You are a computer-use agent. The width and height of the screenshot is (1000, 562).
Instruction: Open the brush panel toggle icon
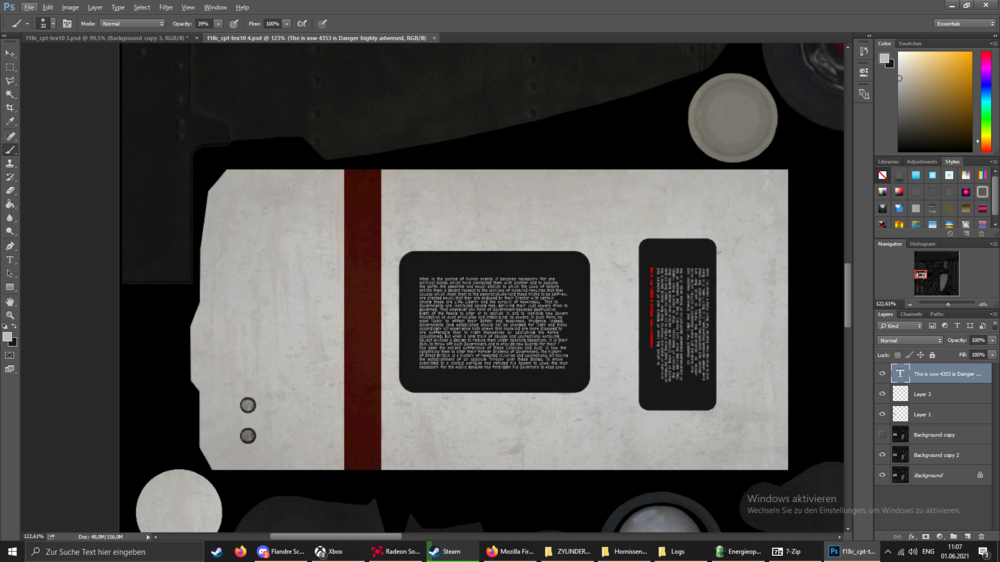[67, 24]
